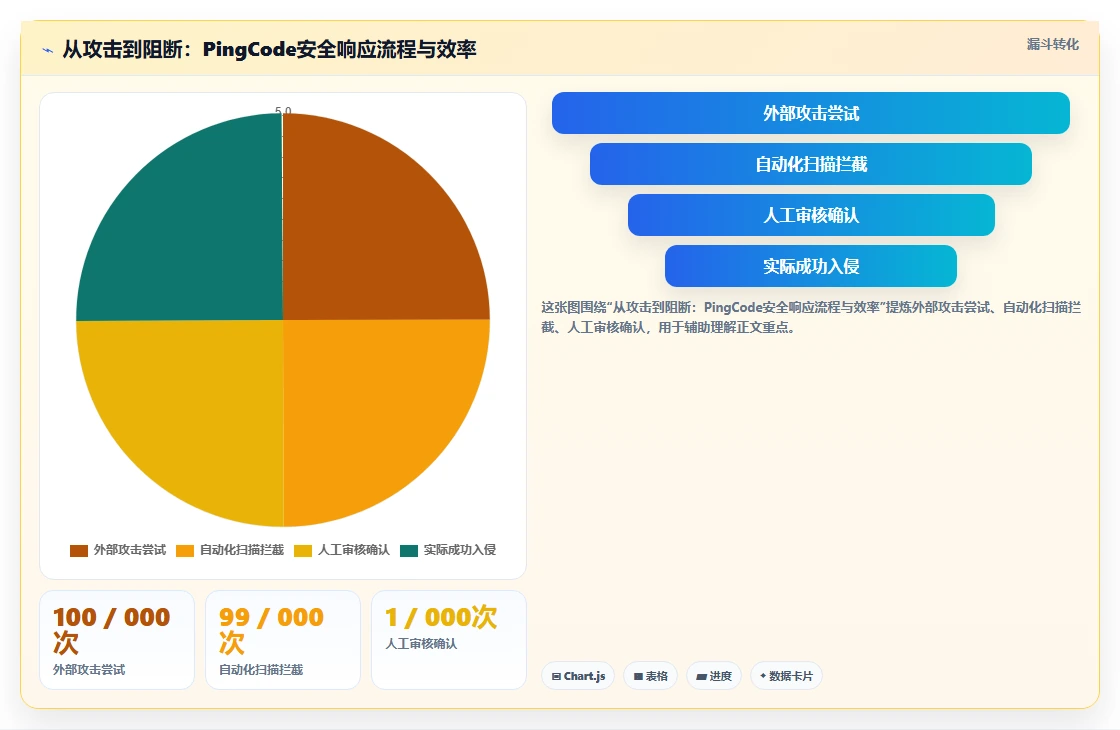The height and width of the screenshot is (730, 1120).
Task: Click the 5.0 axis label above pie
Action: click(283, 111)
